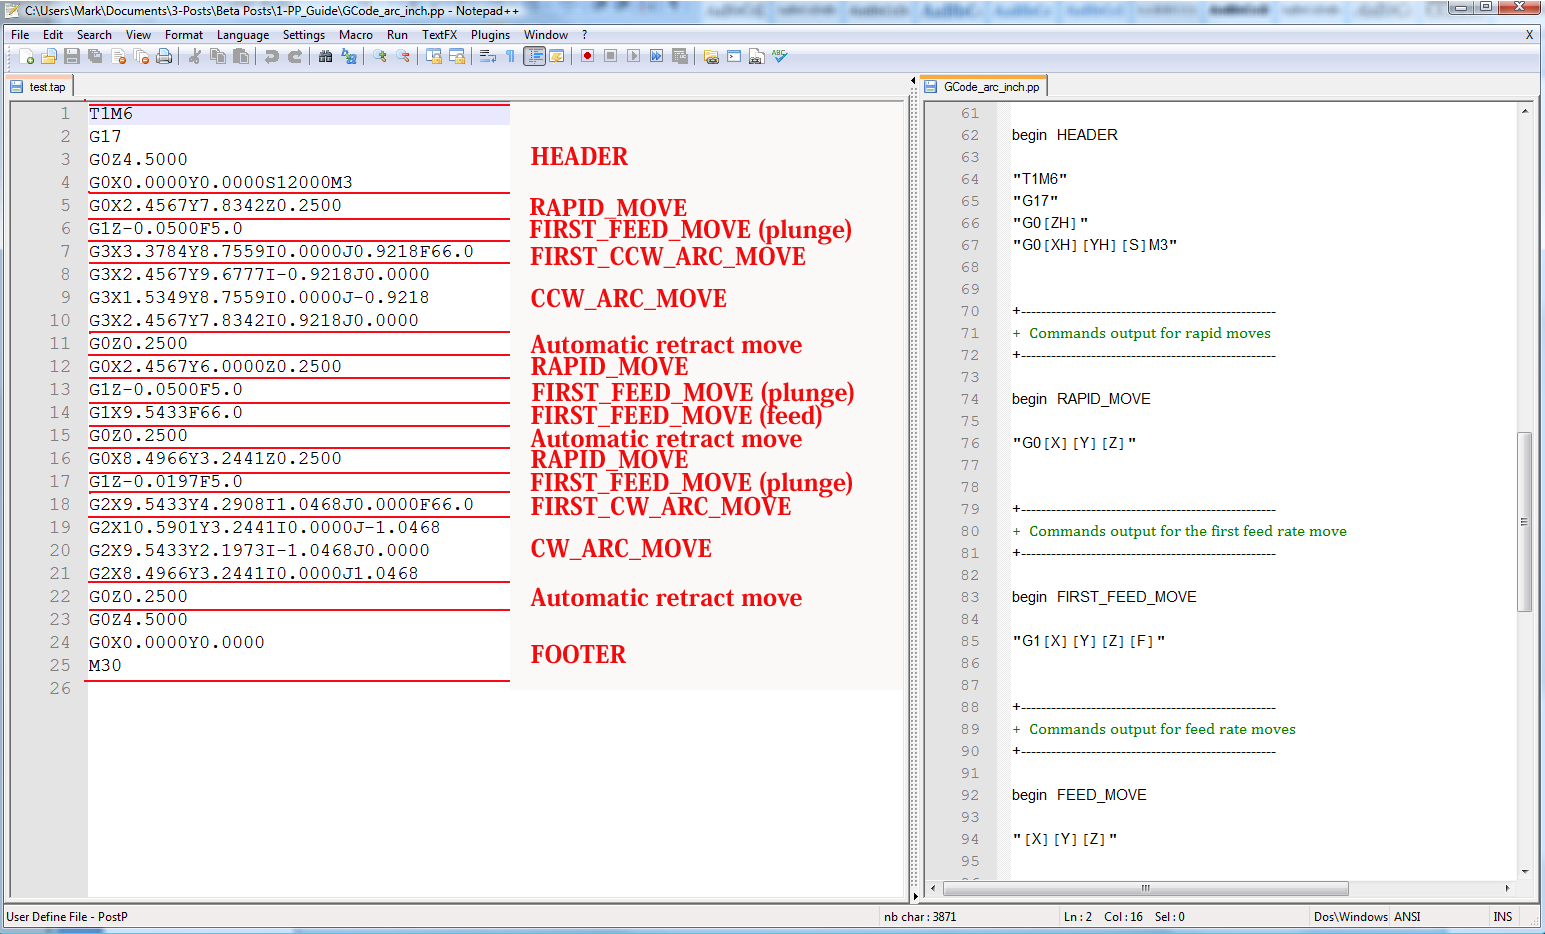Click the 'M30' line in test.tap
The height and width of the screenshot is (934, 1545).
pos(105,666)
